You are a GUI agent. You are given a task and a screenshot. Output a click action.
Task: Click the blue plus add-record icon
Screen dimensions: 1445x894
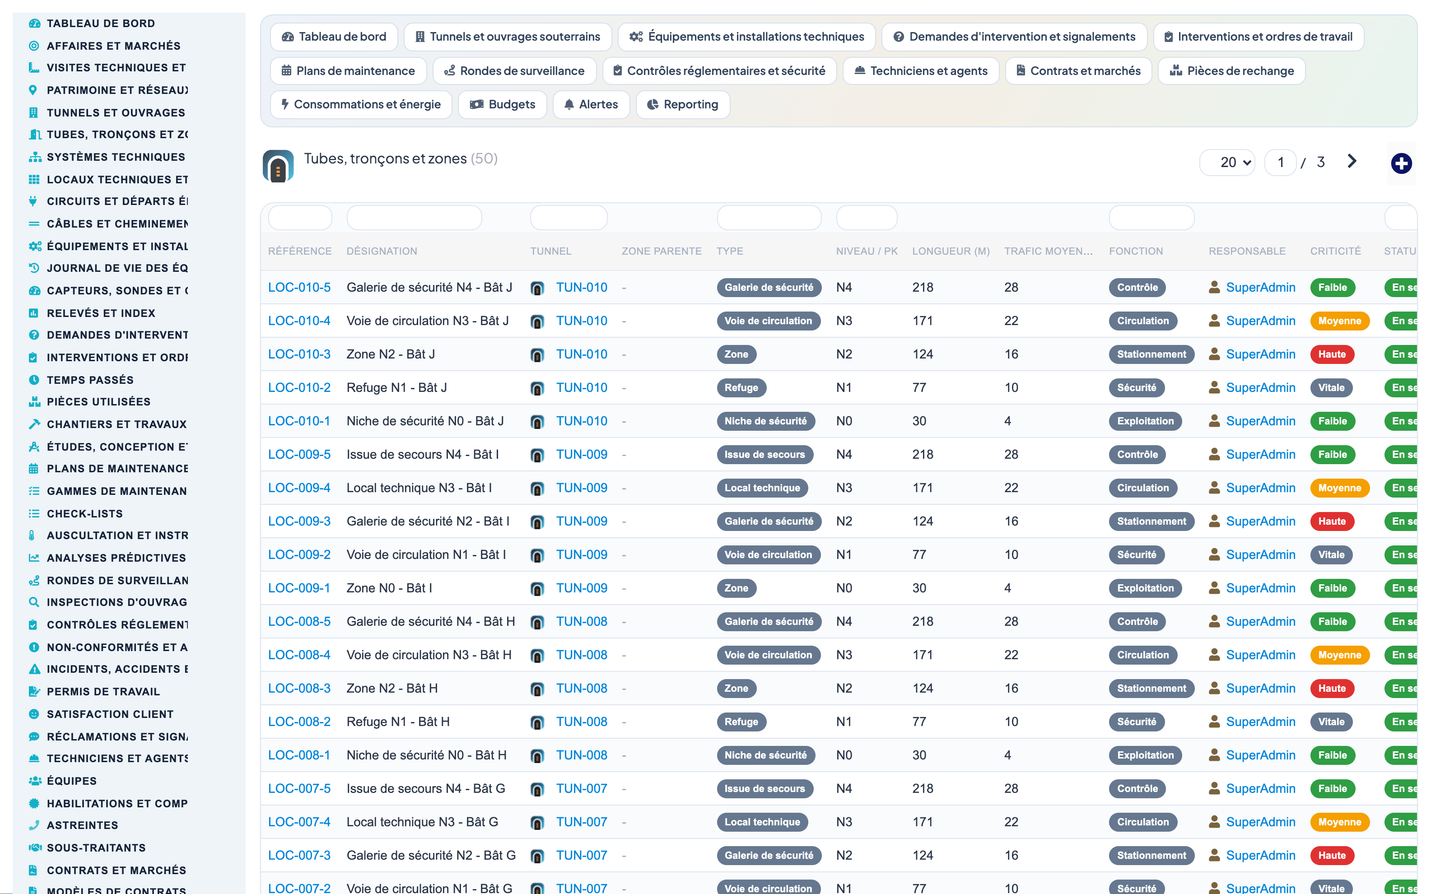point(1401,163)
